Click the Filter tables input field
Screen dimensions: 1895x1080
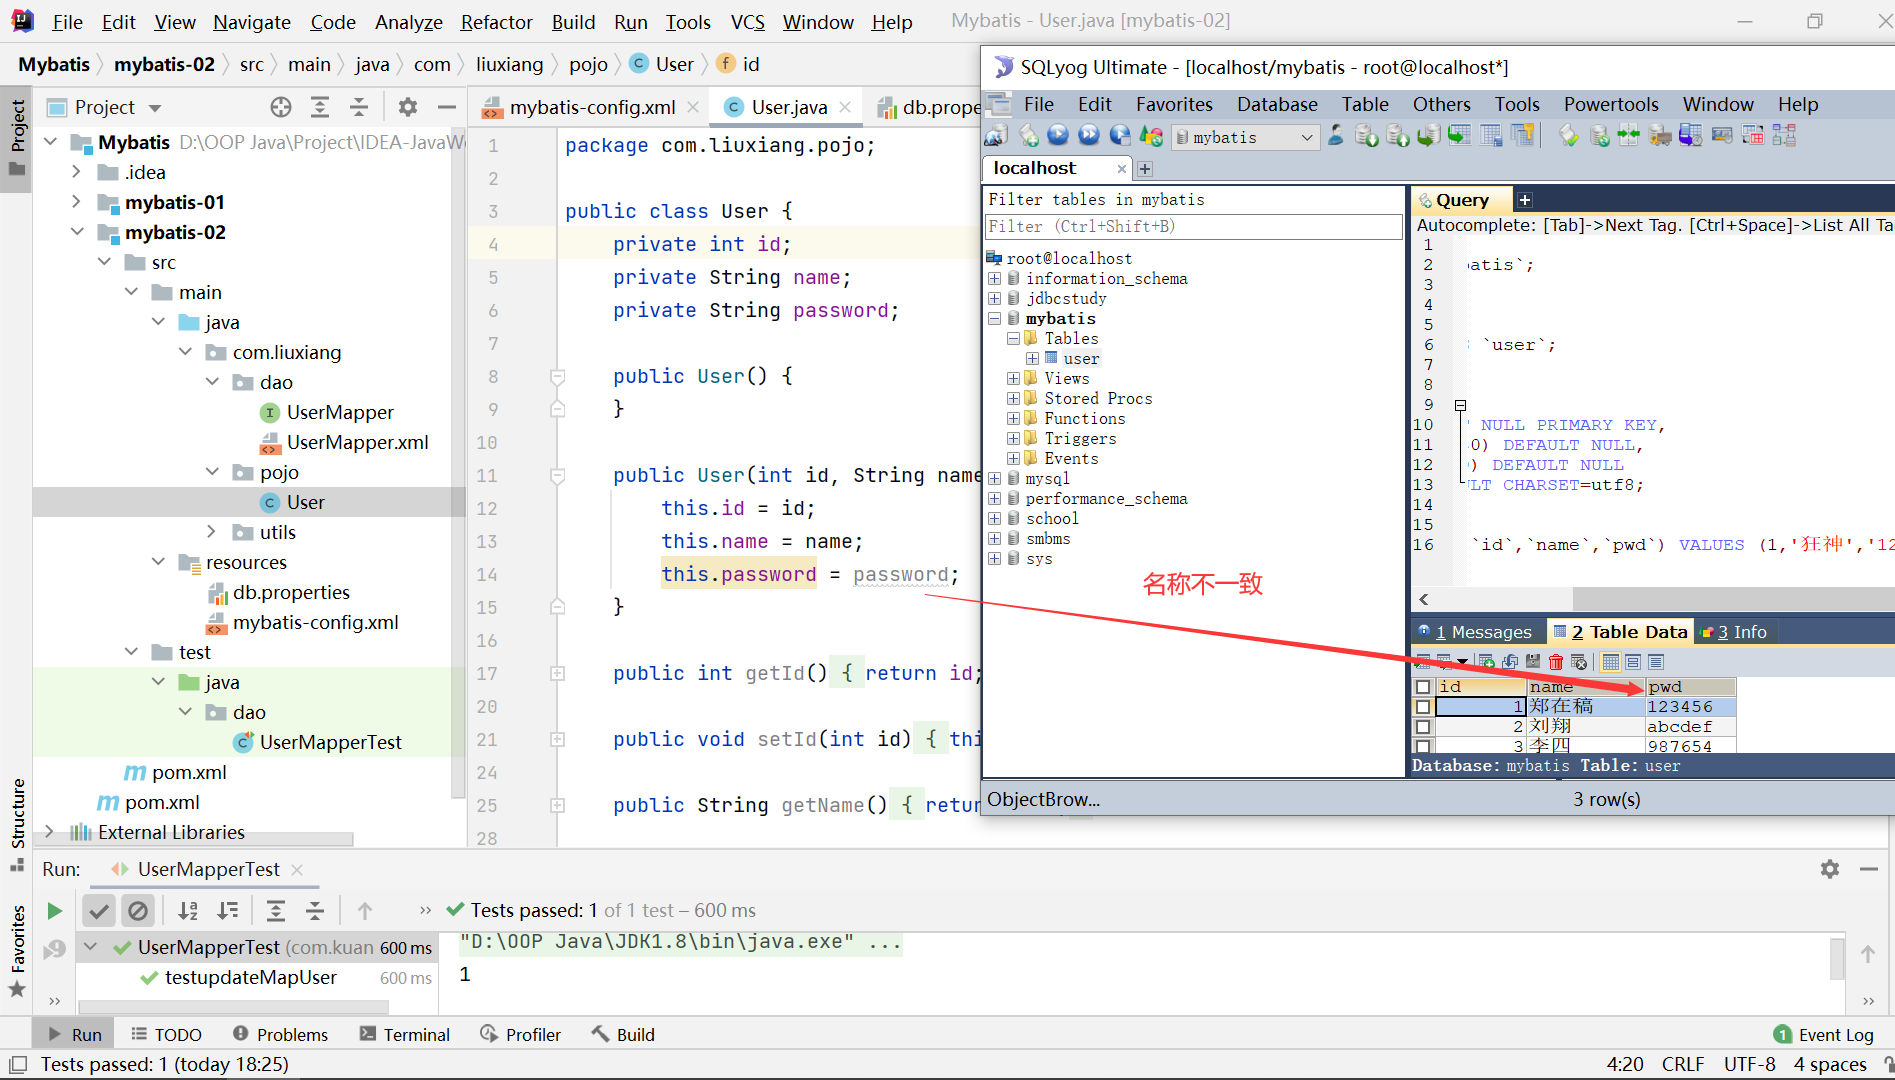1192,227
